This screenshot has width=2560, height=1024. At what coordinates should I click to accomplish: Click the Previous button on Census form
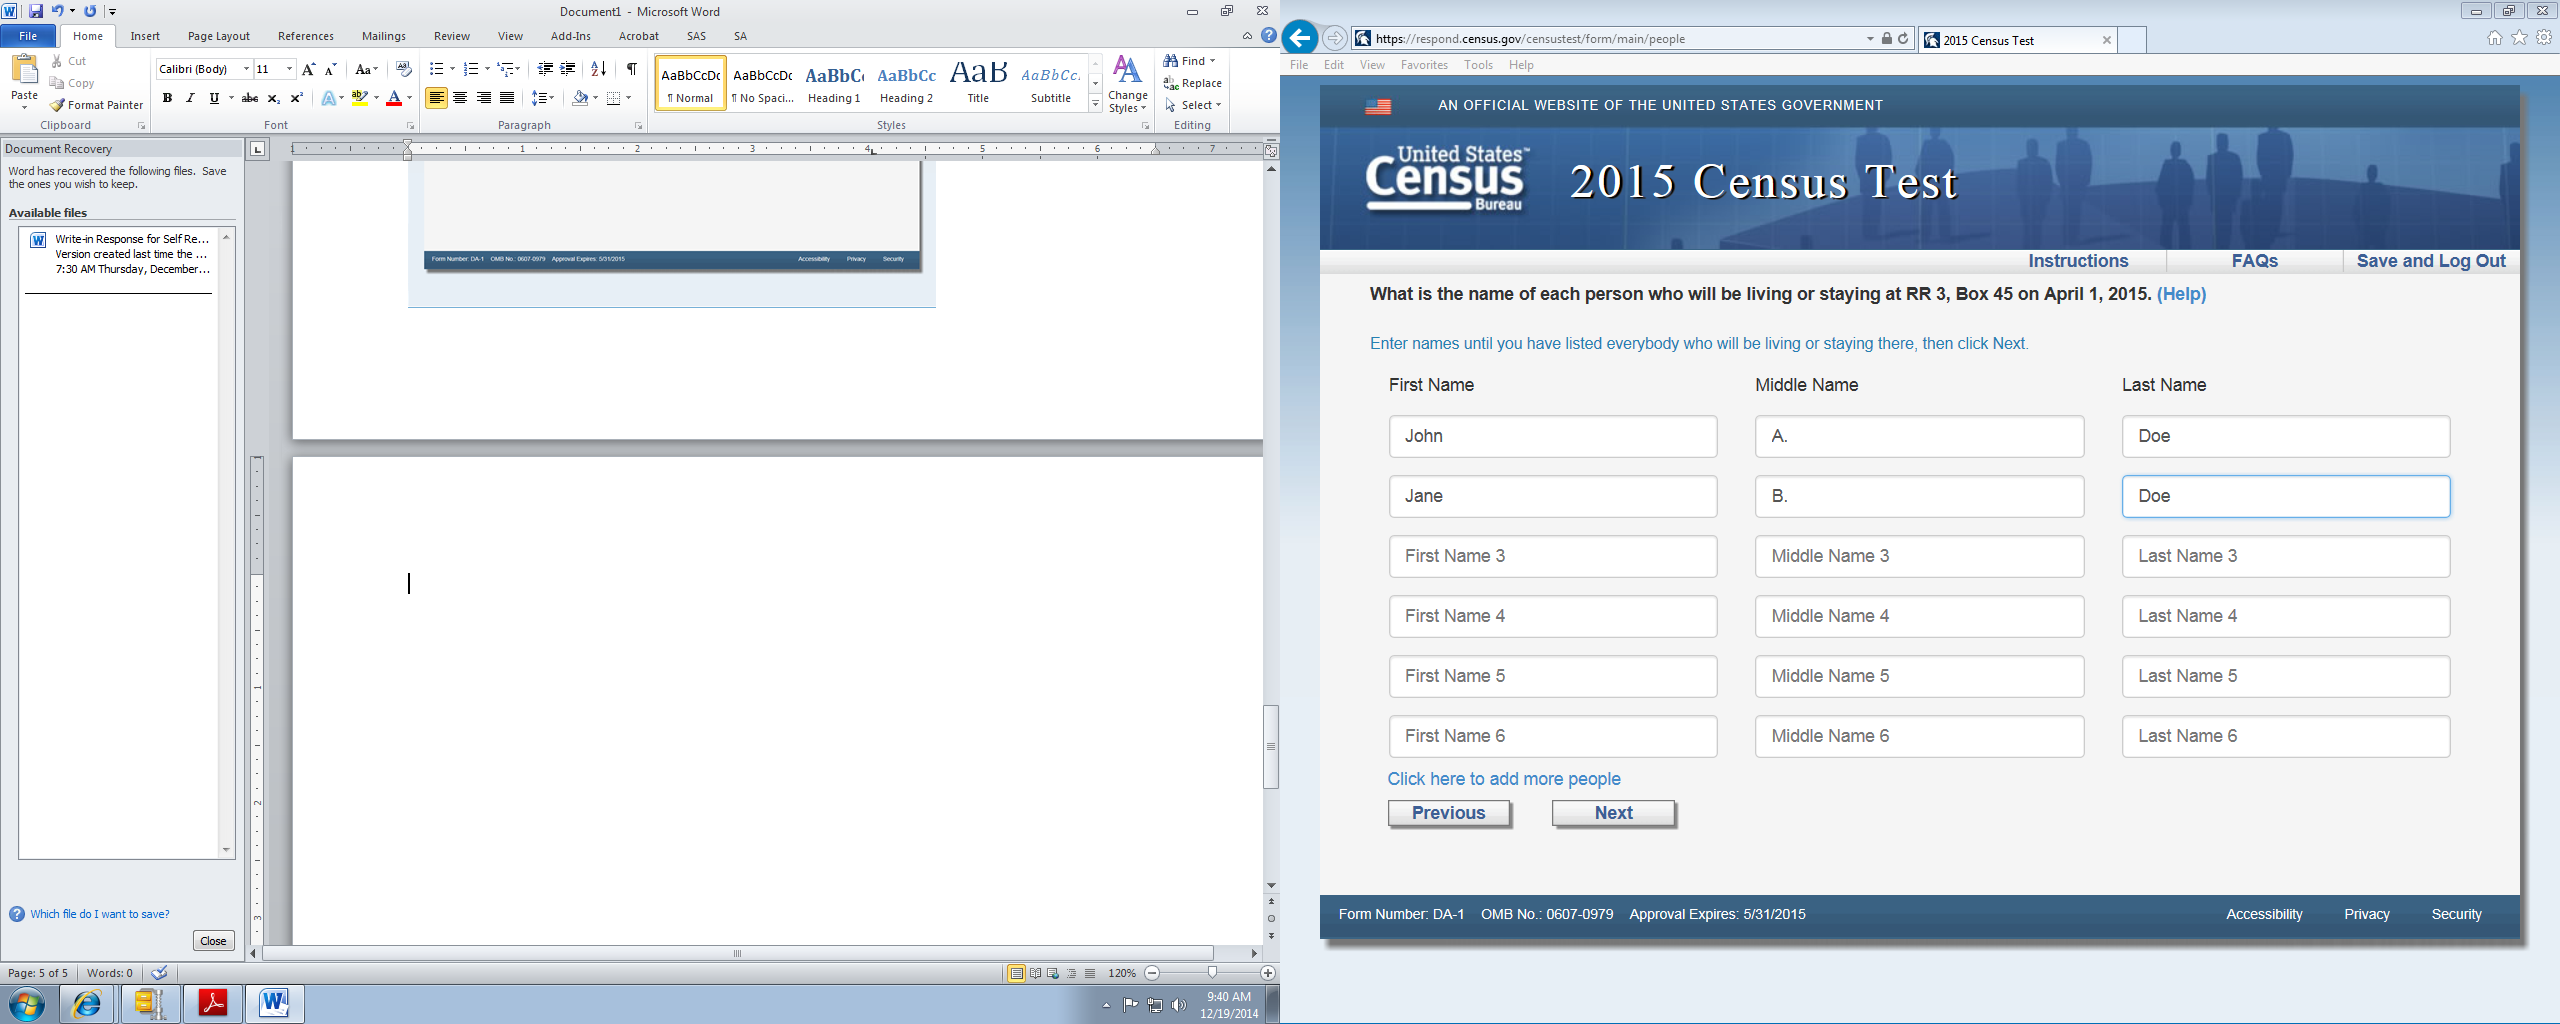pos(1449,813)
